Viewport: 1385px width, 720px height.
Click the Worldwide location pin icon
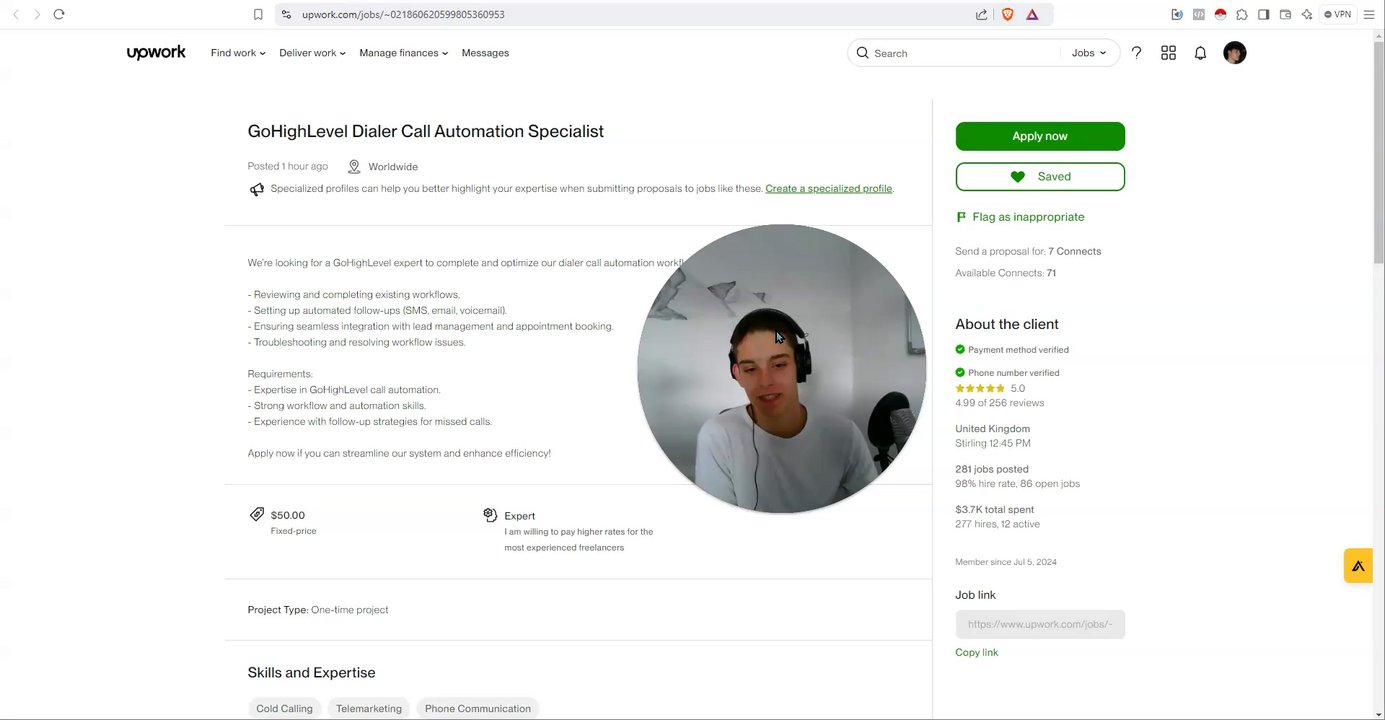(x=354, y=167)
